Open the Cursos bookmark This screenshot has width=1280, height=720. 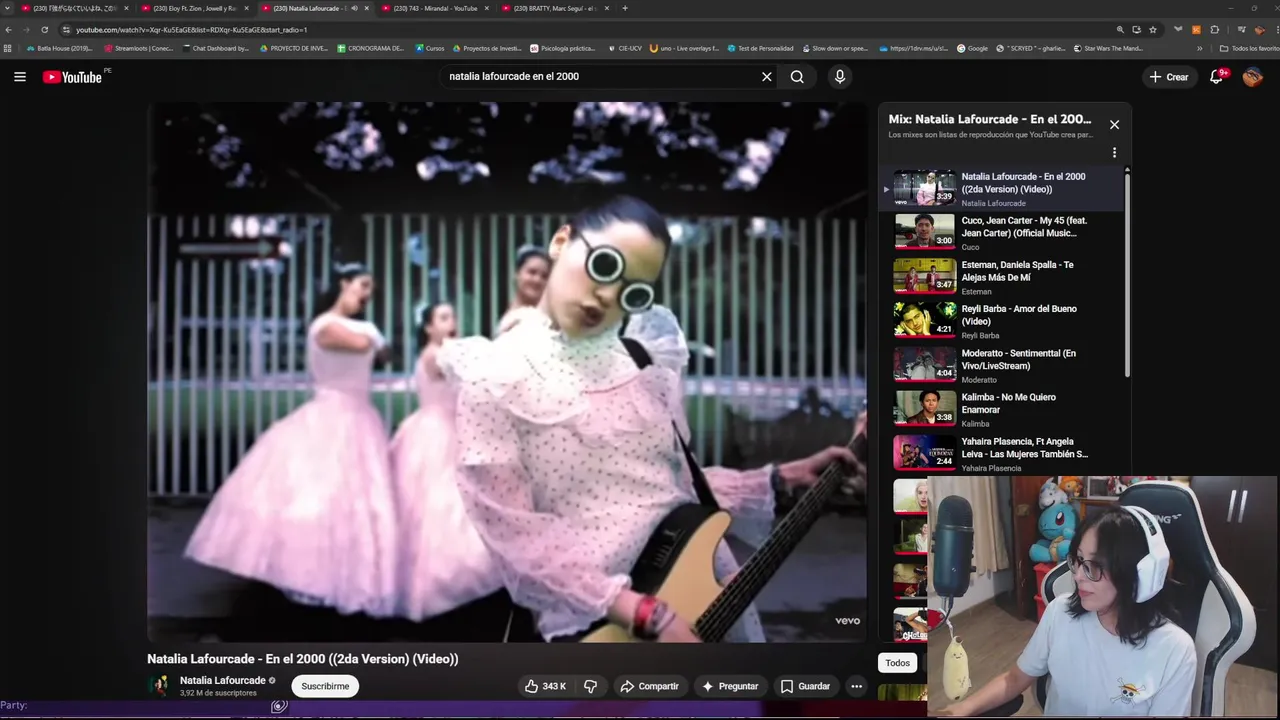429,48
